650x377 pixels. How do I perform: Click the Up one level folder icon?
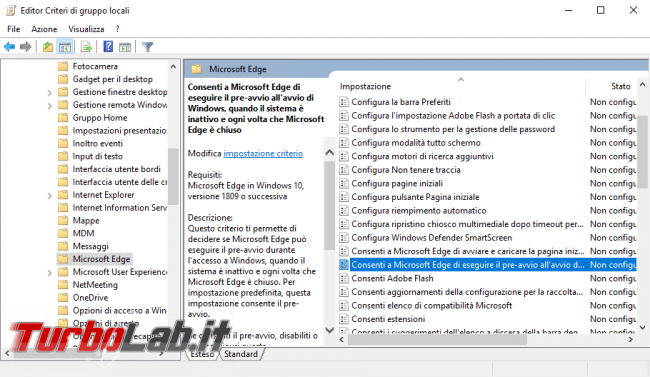(48, 47)
